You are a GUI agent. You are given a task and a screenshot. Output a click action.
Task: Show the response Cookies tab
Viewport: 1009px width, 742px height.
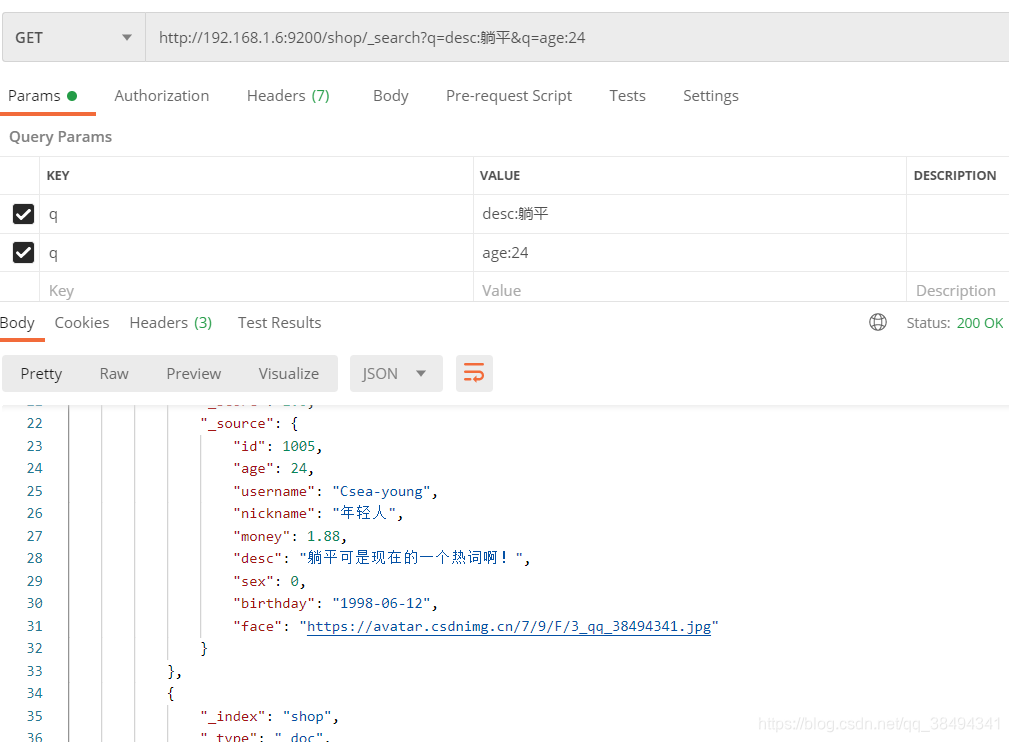tap(82, 322)
